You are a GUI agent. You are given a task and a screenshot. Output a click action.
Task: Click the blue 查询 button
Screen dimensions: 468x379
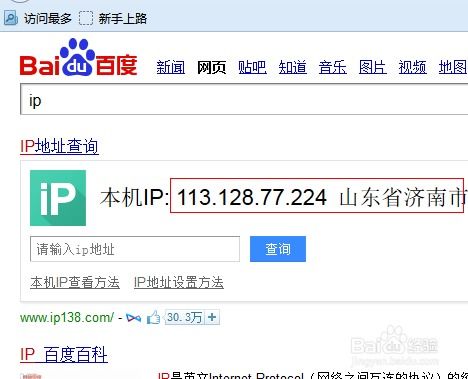pyautogui.click(x=278, y=249)
